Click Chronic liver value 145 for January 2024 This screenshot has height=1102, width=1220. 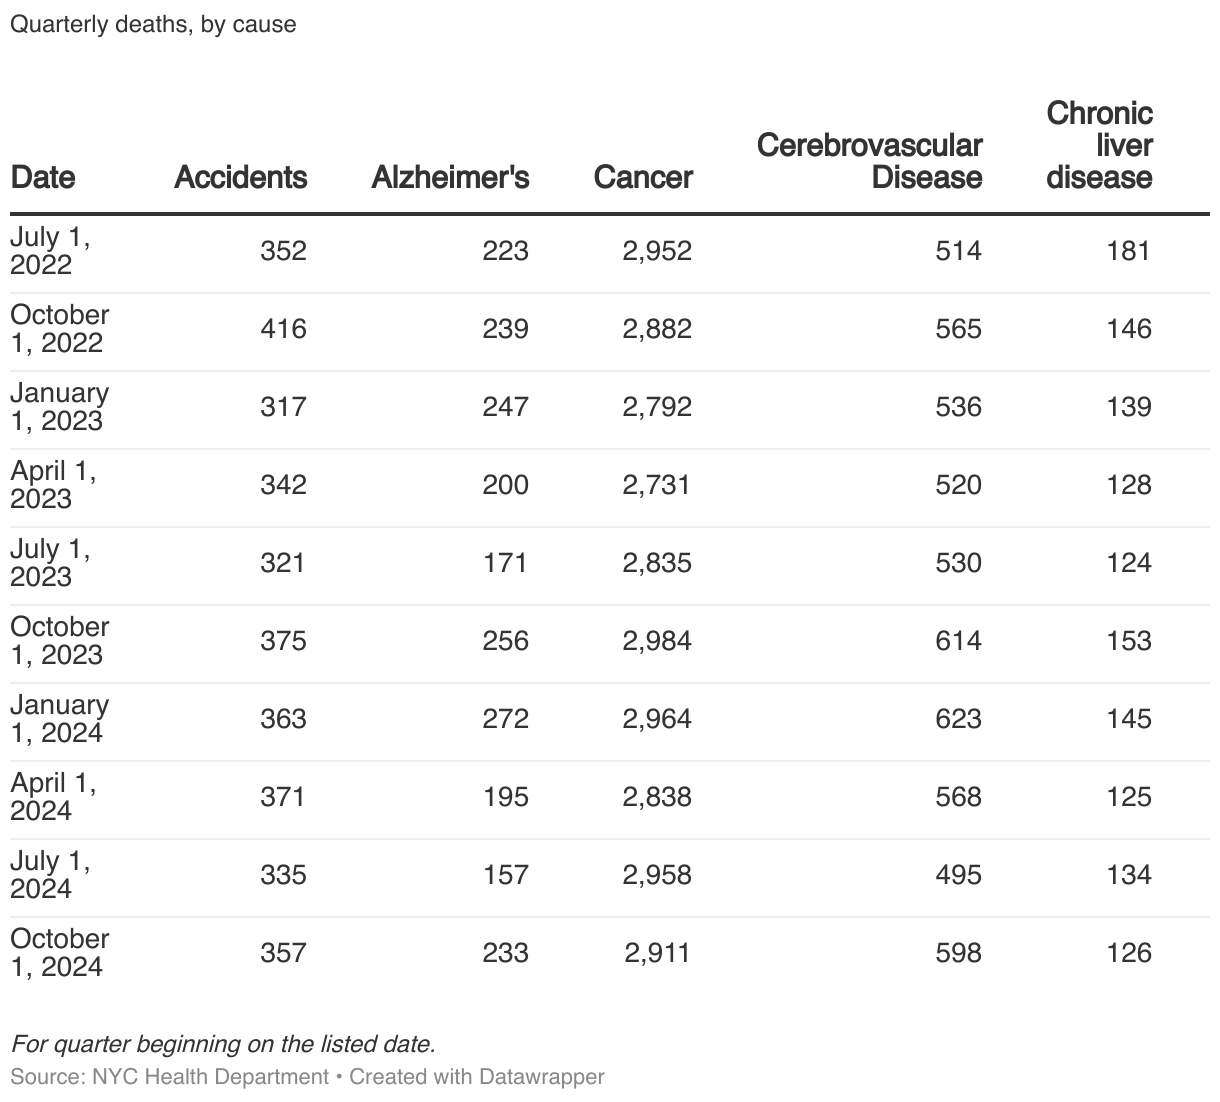(x=1129, y=719)
